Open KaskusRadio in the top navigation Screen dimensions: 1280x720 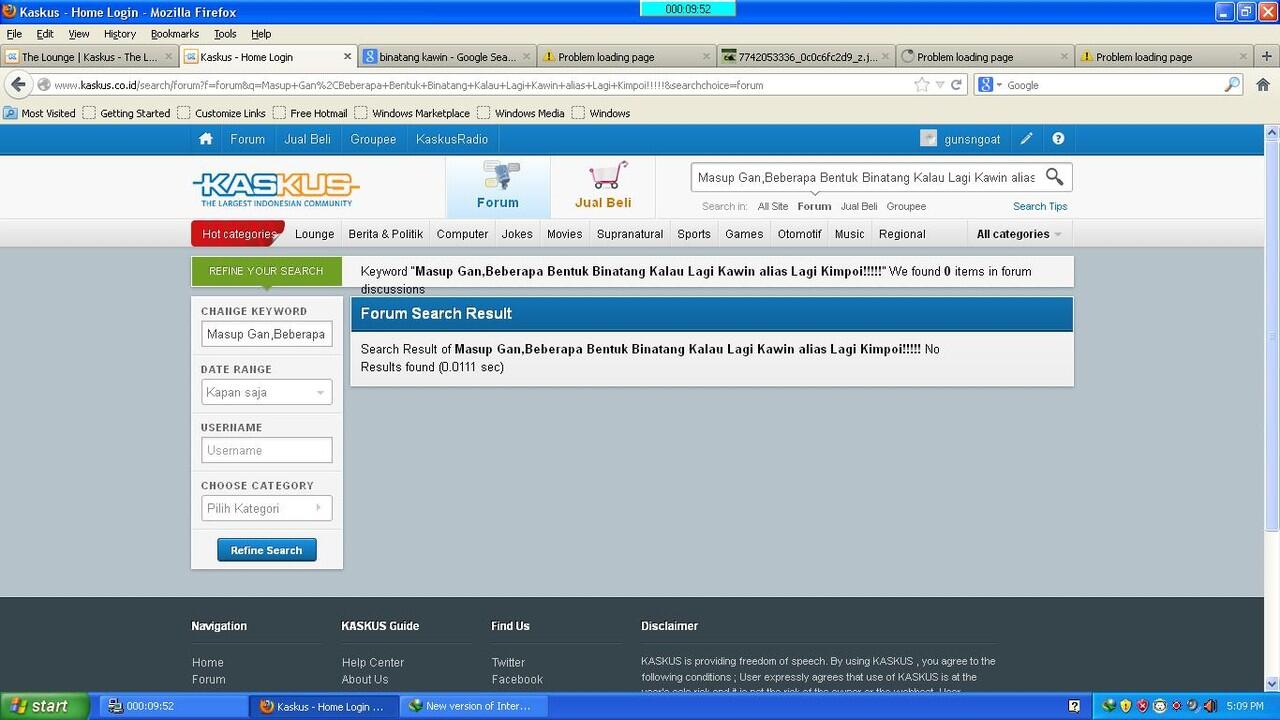pos(452,139)
